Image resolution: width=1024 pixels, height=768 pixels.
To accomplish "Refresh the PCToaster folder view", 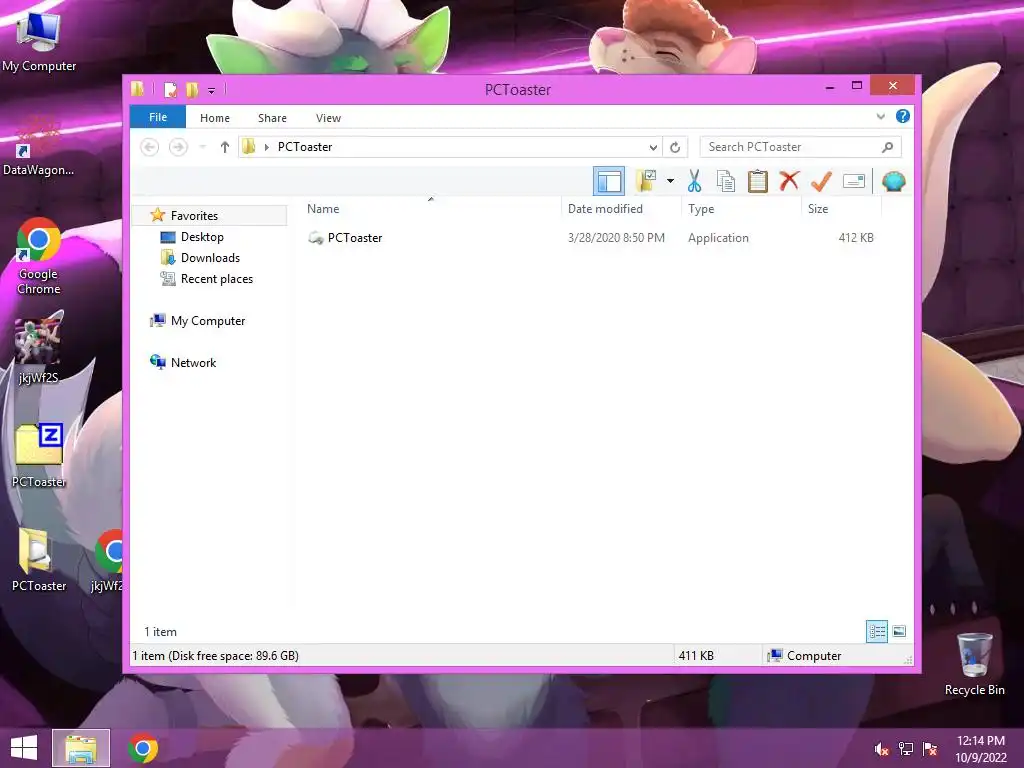I will [675, 147].
